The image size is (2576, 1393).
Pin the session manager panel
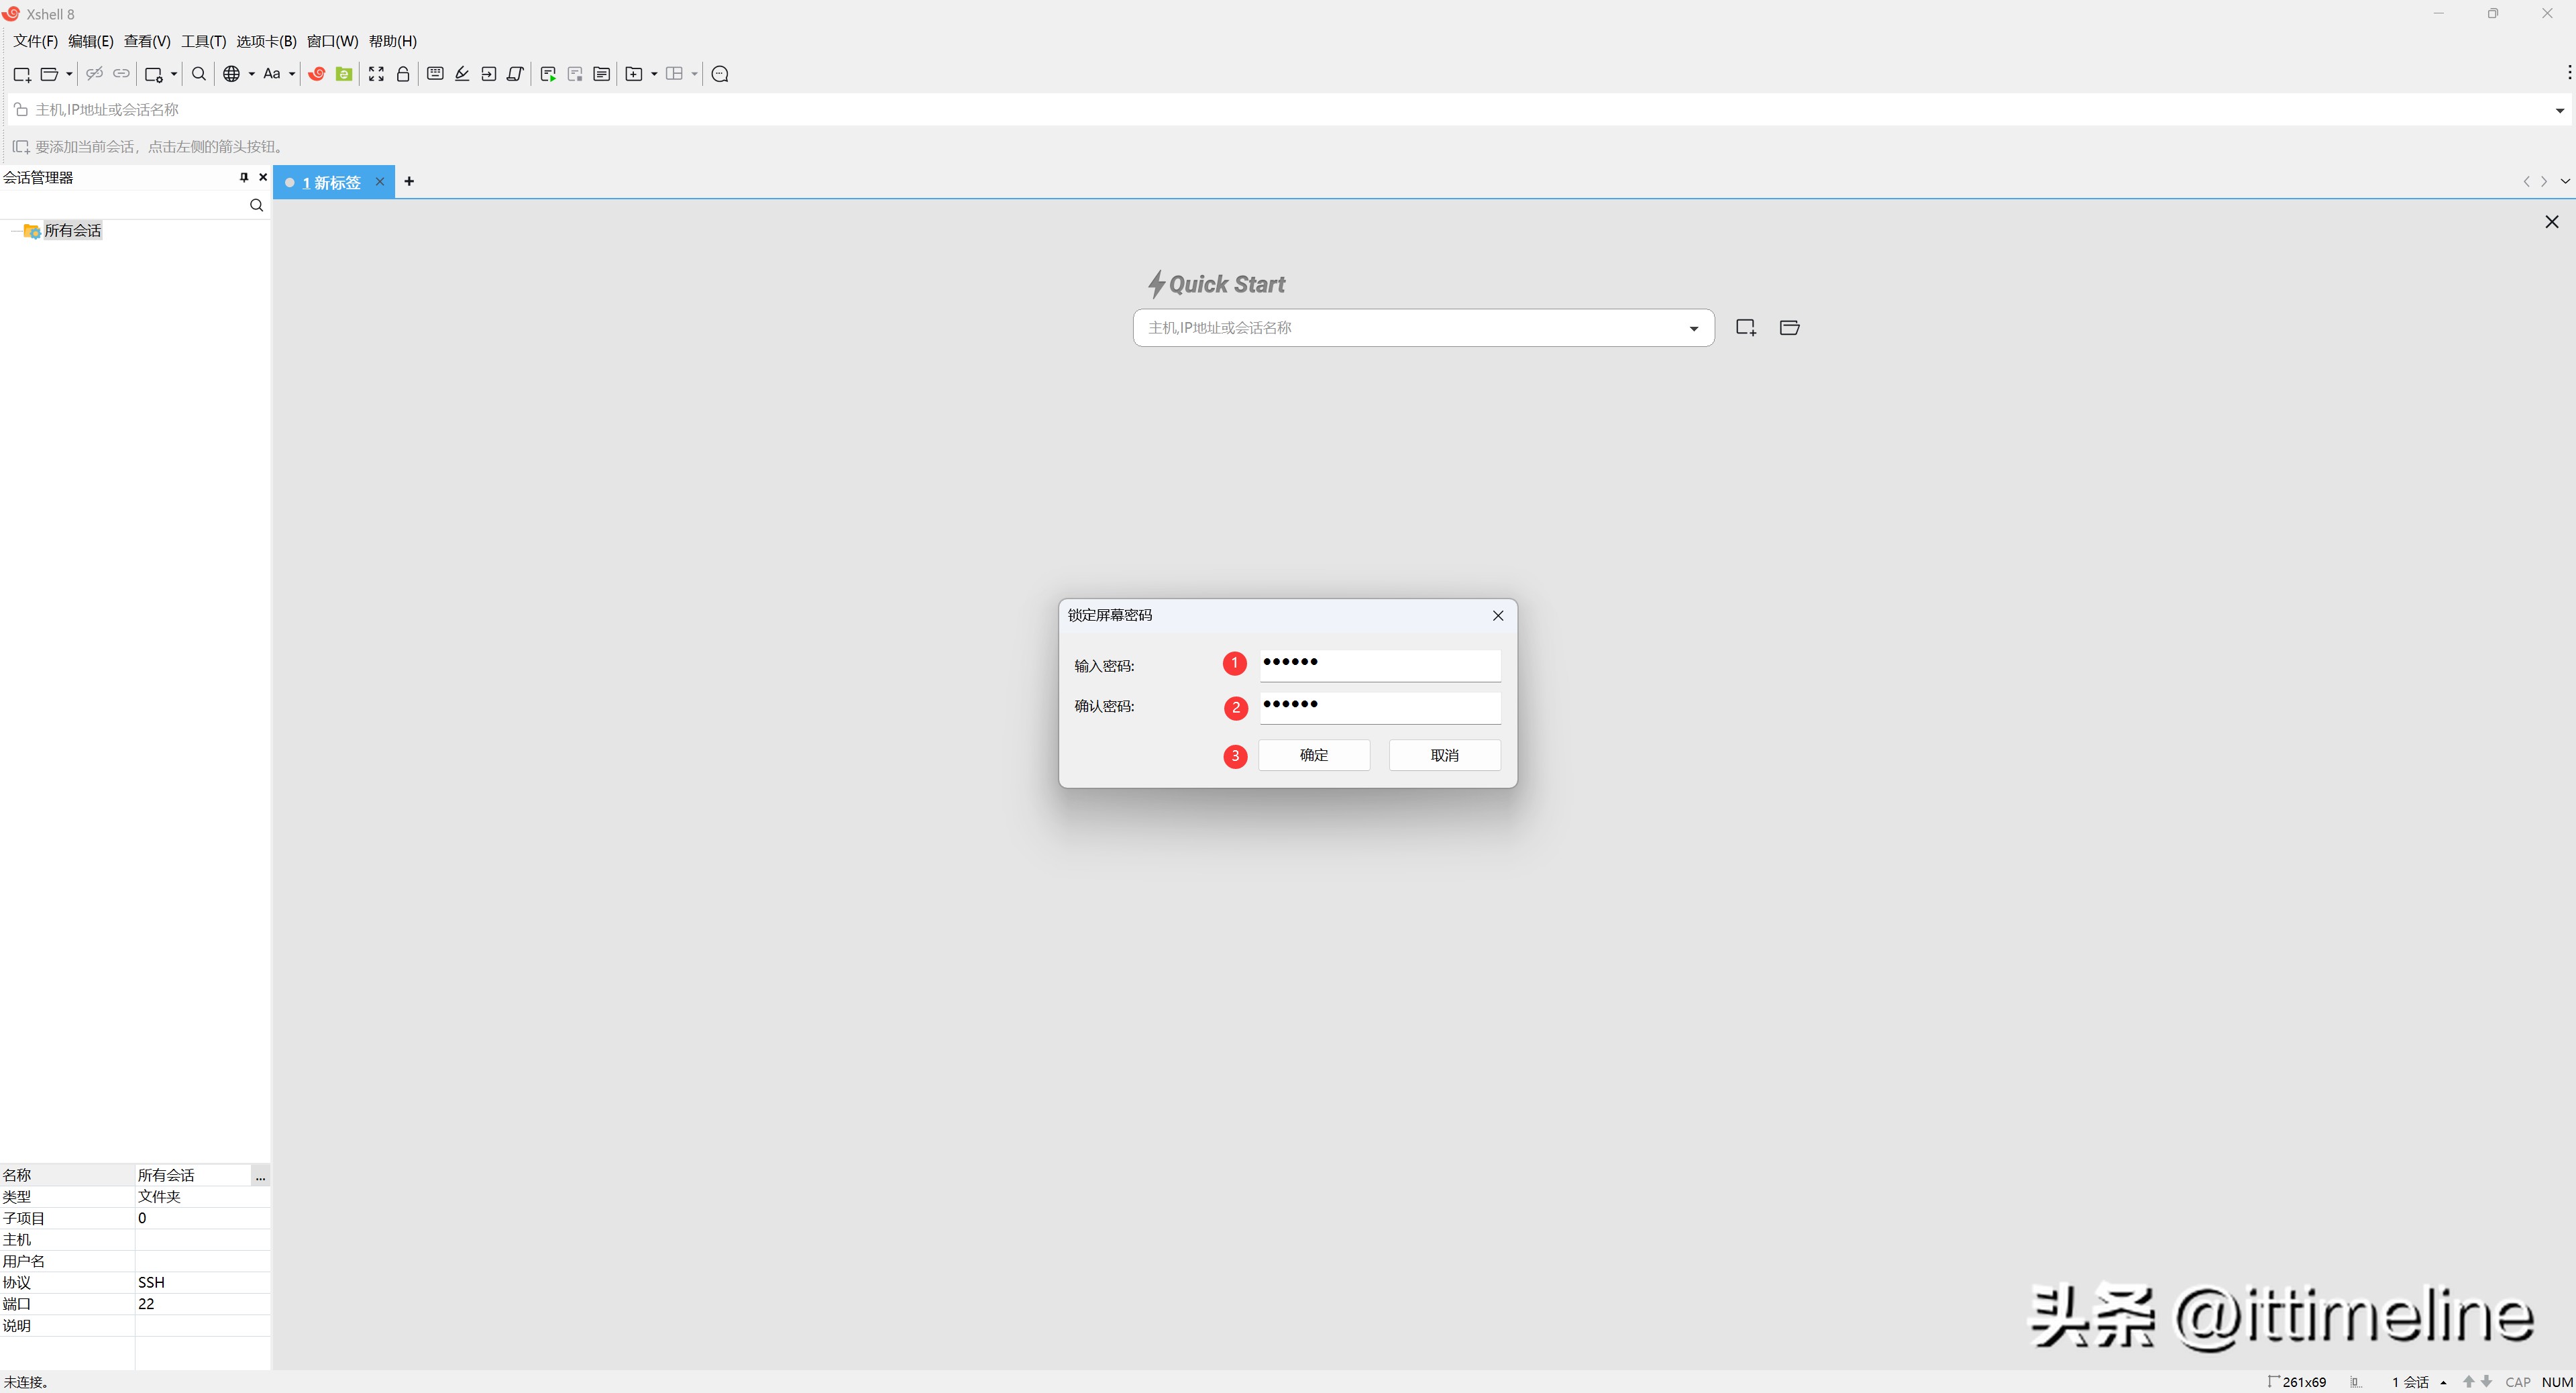coord(243,177)
